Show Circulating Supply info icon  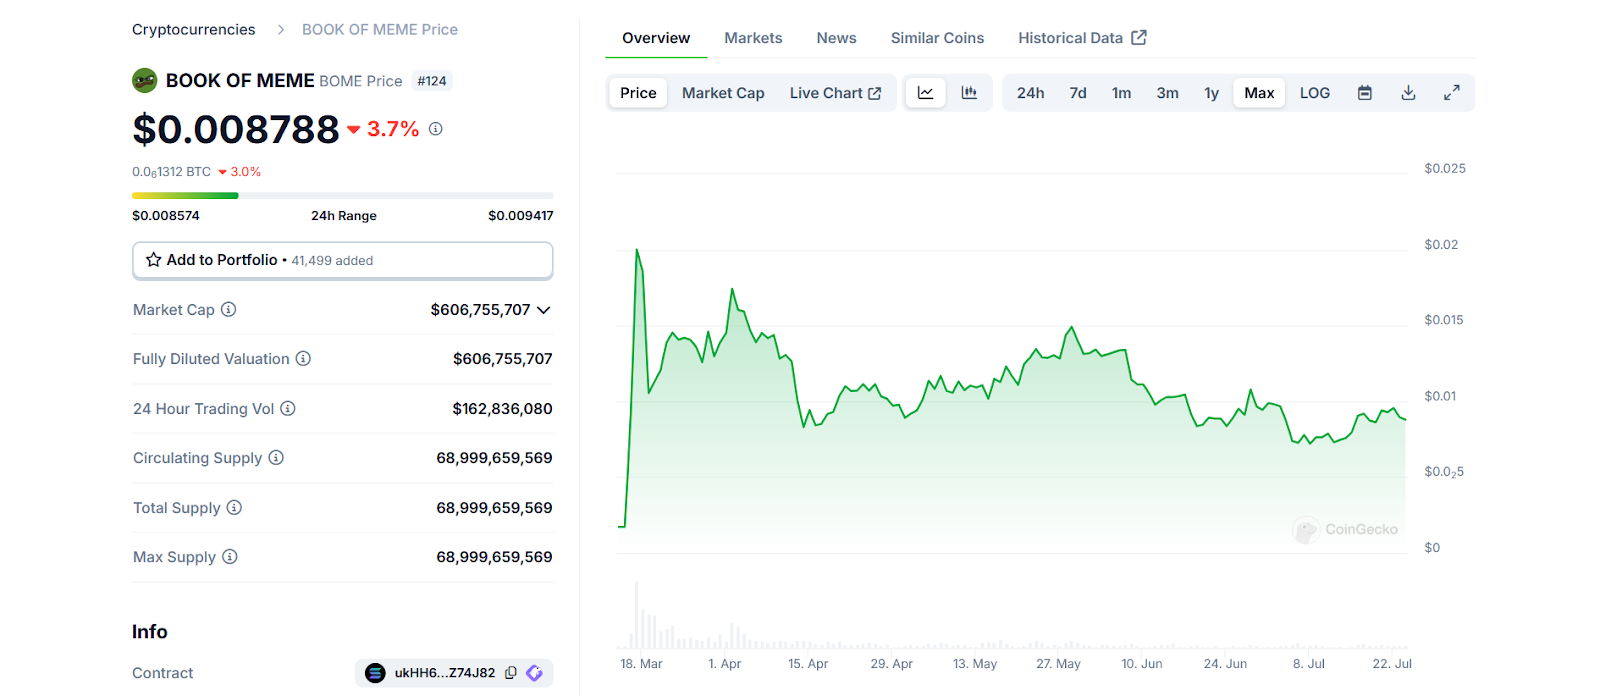pyautogui.click(x=276, y=458)
